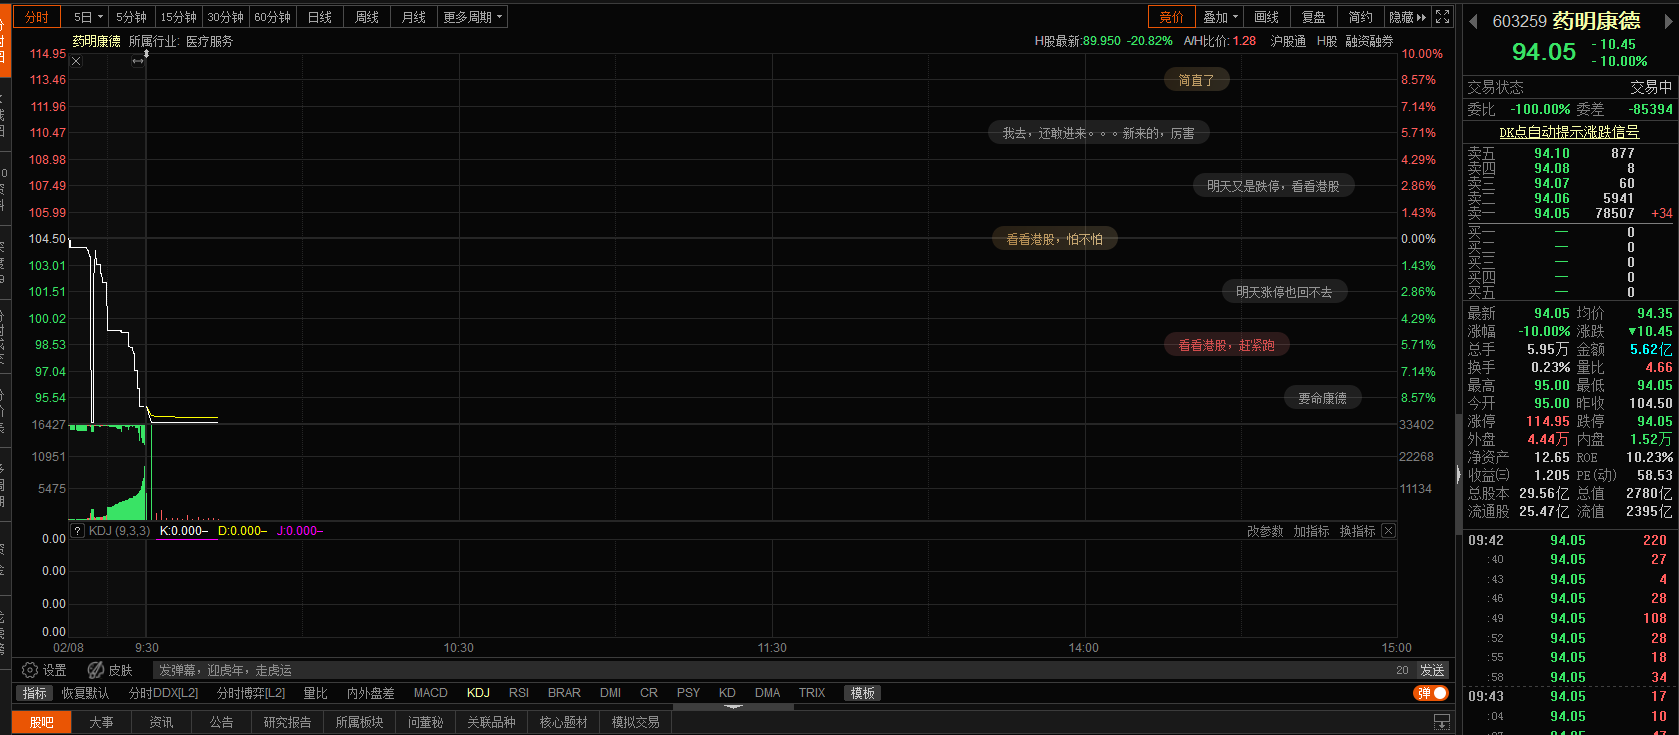Screen dimensions: 1679x735
Task: Open the 叠加 overlay dropdown
Action: coord(1220,17)
